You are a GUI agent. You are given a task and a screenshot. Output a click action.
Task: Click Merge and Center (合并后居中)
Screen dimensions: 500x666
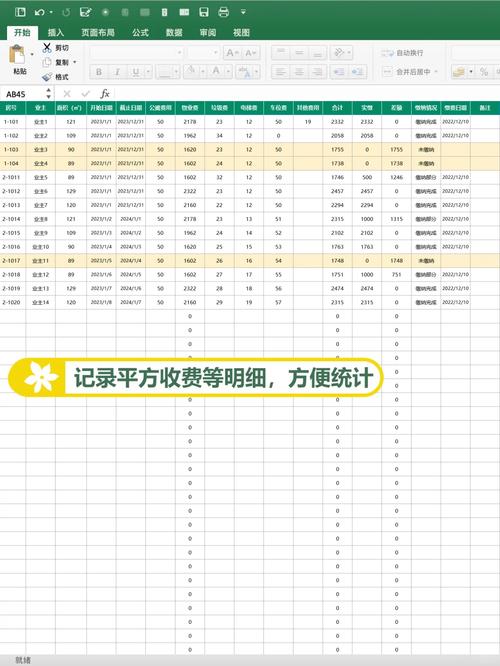click(x=407, y=72)
